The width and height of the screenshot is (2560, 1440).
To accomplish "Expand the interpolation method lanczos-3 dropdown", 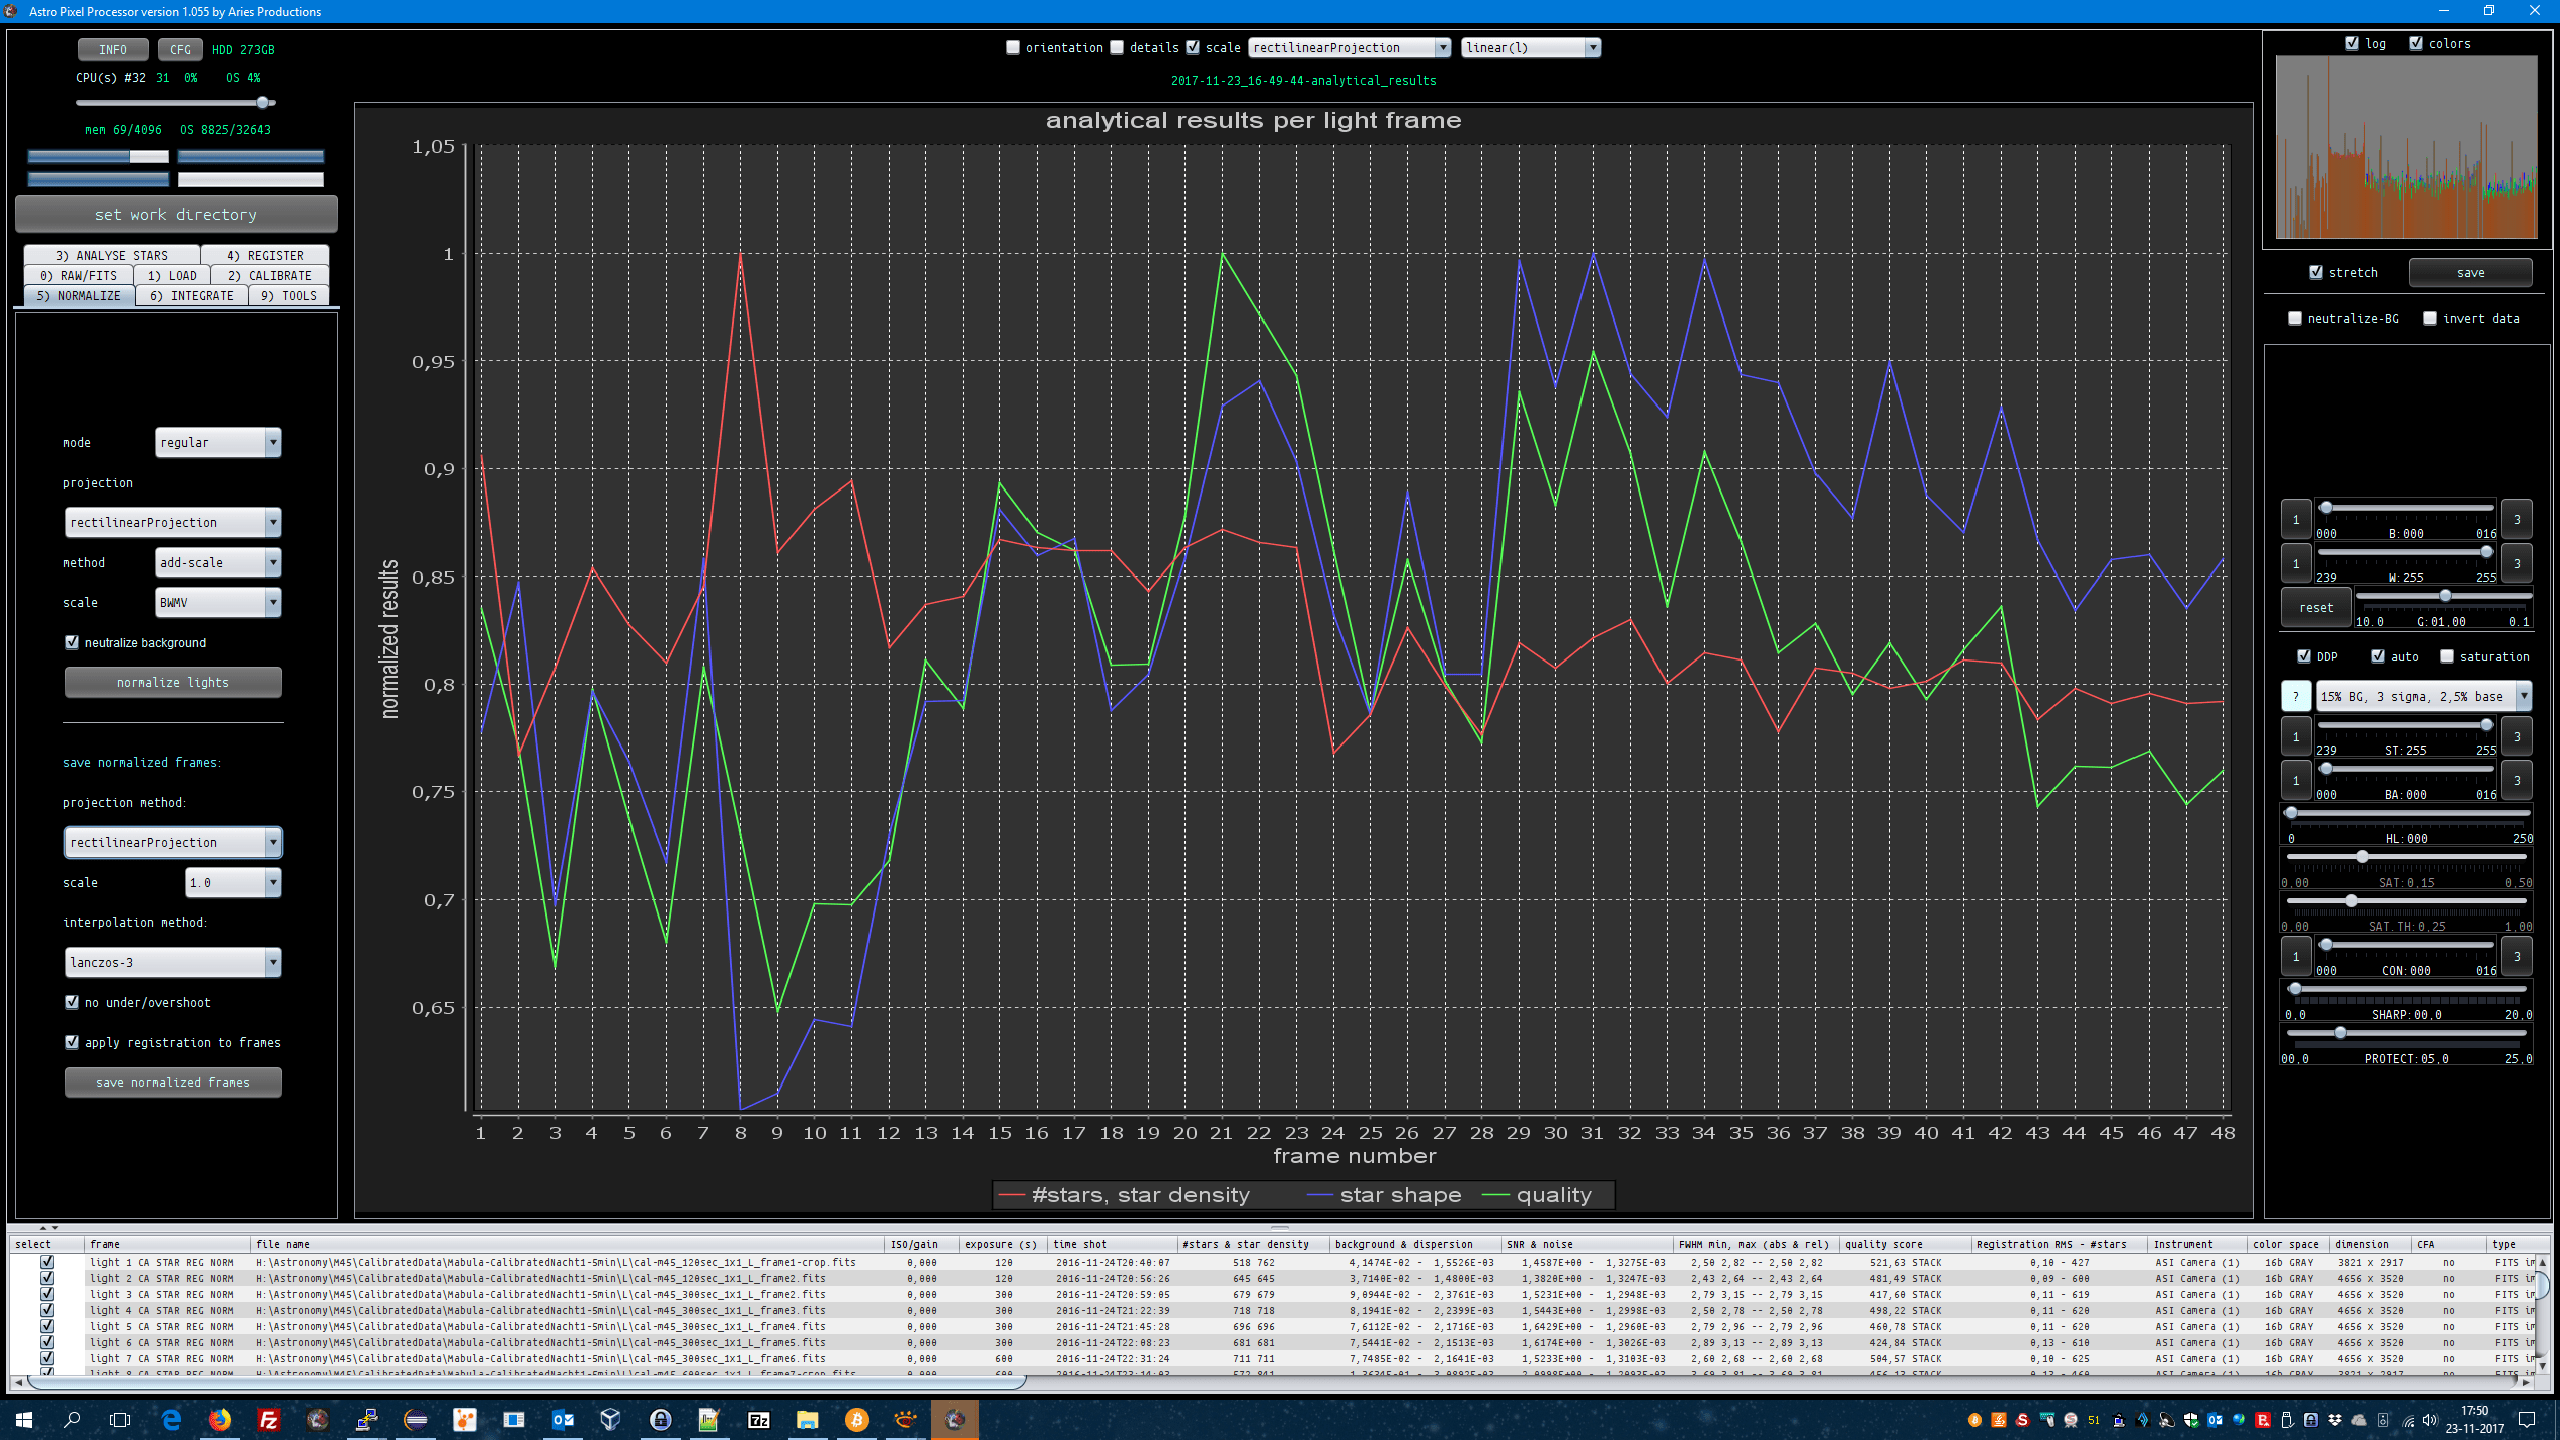I will pyautogui.click(x=272, y=962).
